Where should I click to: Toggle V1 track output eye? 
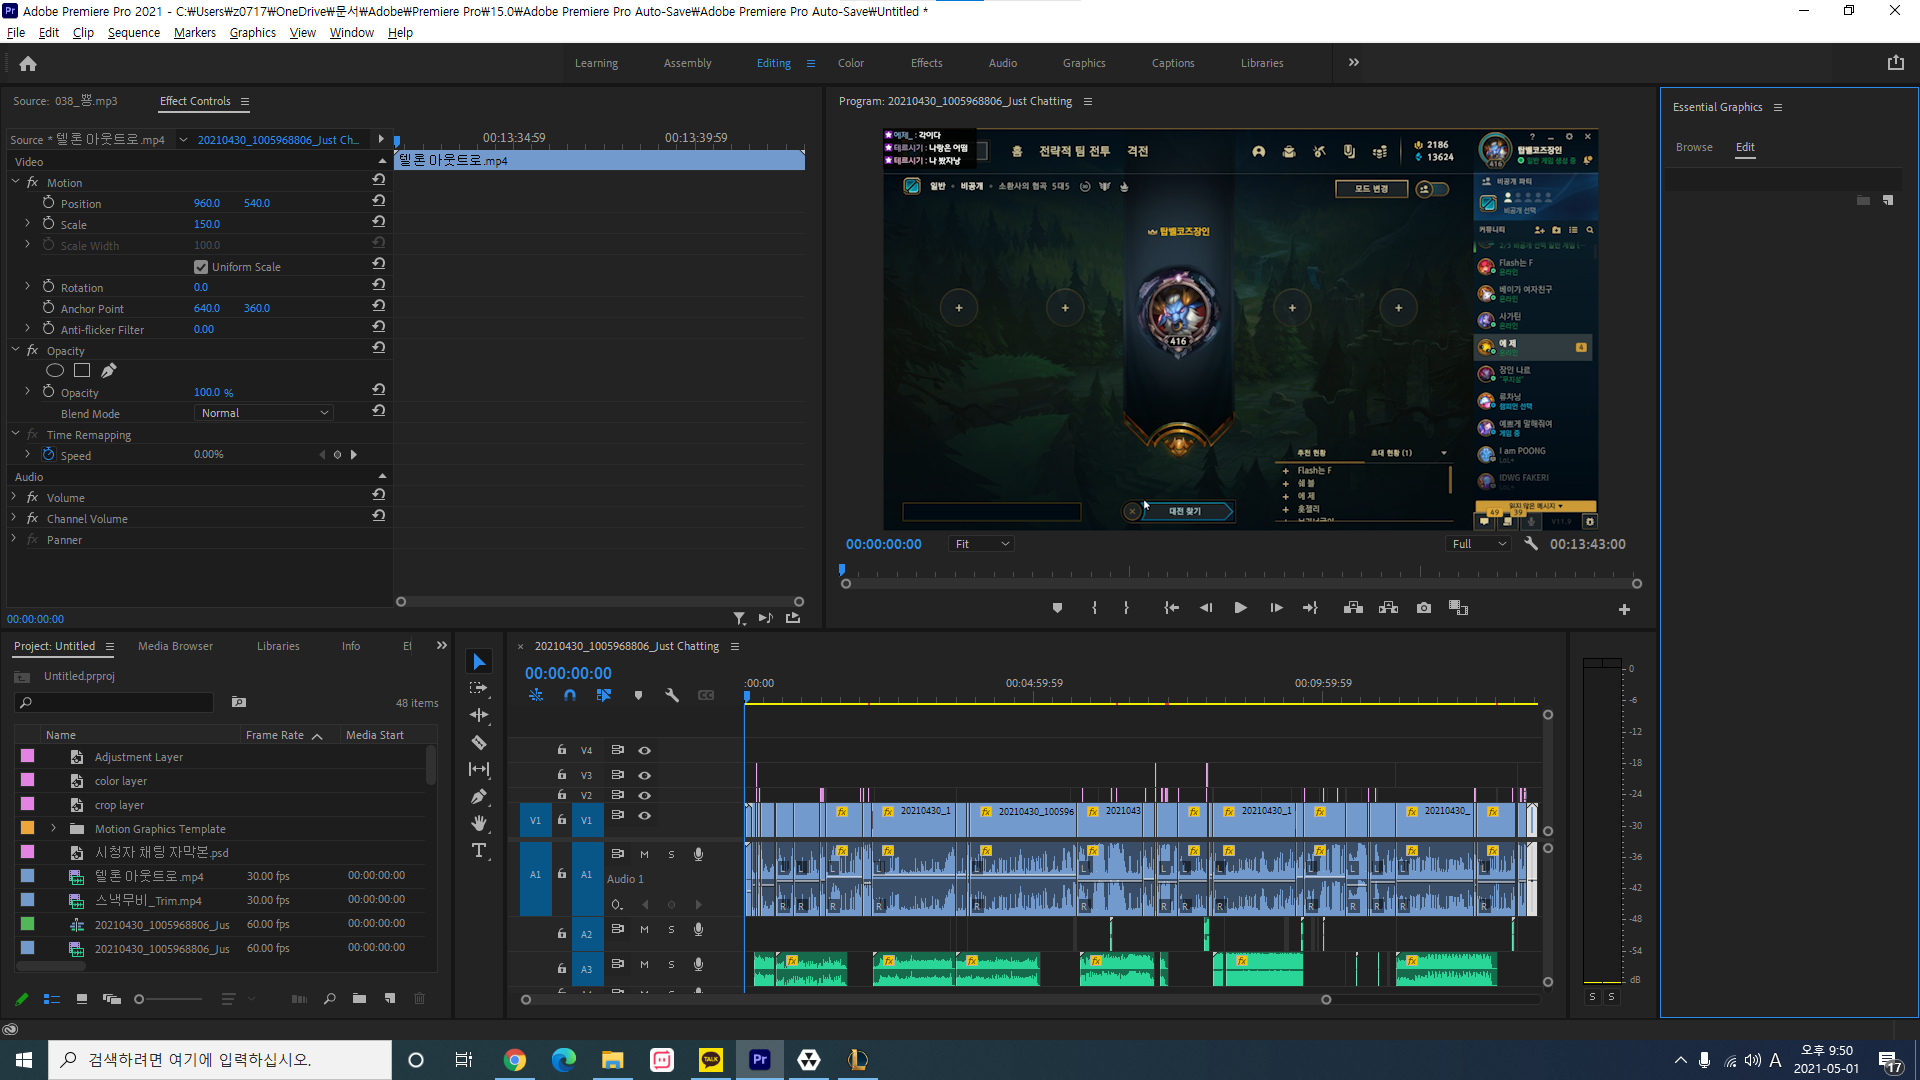[x=645, y=816]
